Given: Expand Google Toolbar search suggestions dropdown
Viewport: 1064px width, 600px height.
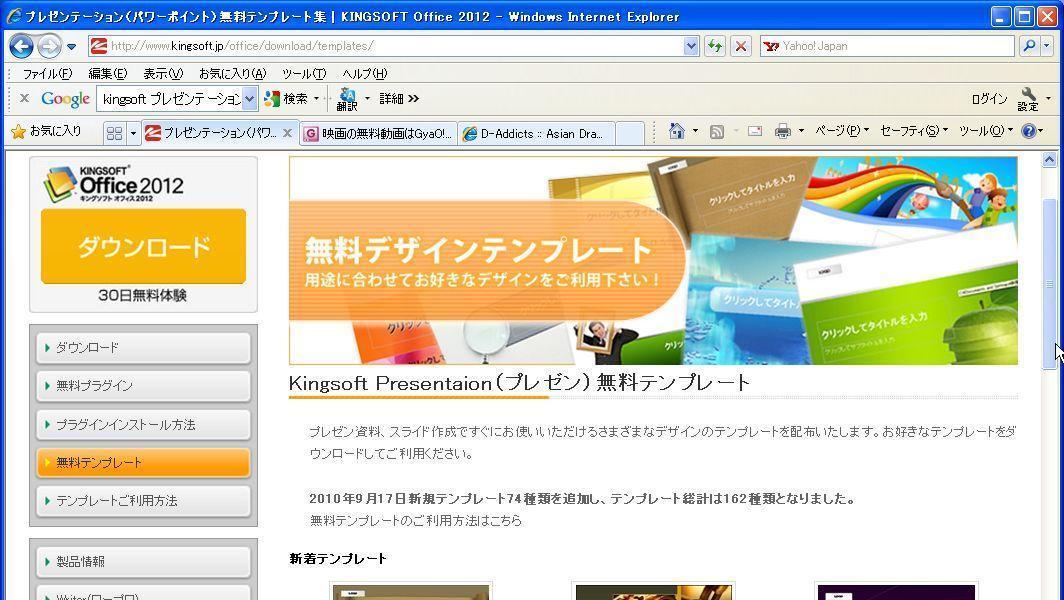Looking at the screenshot, I should pos(250,99).
